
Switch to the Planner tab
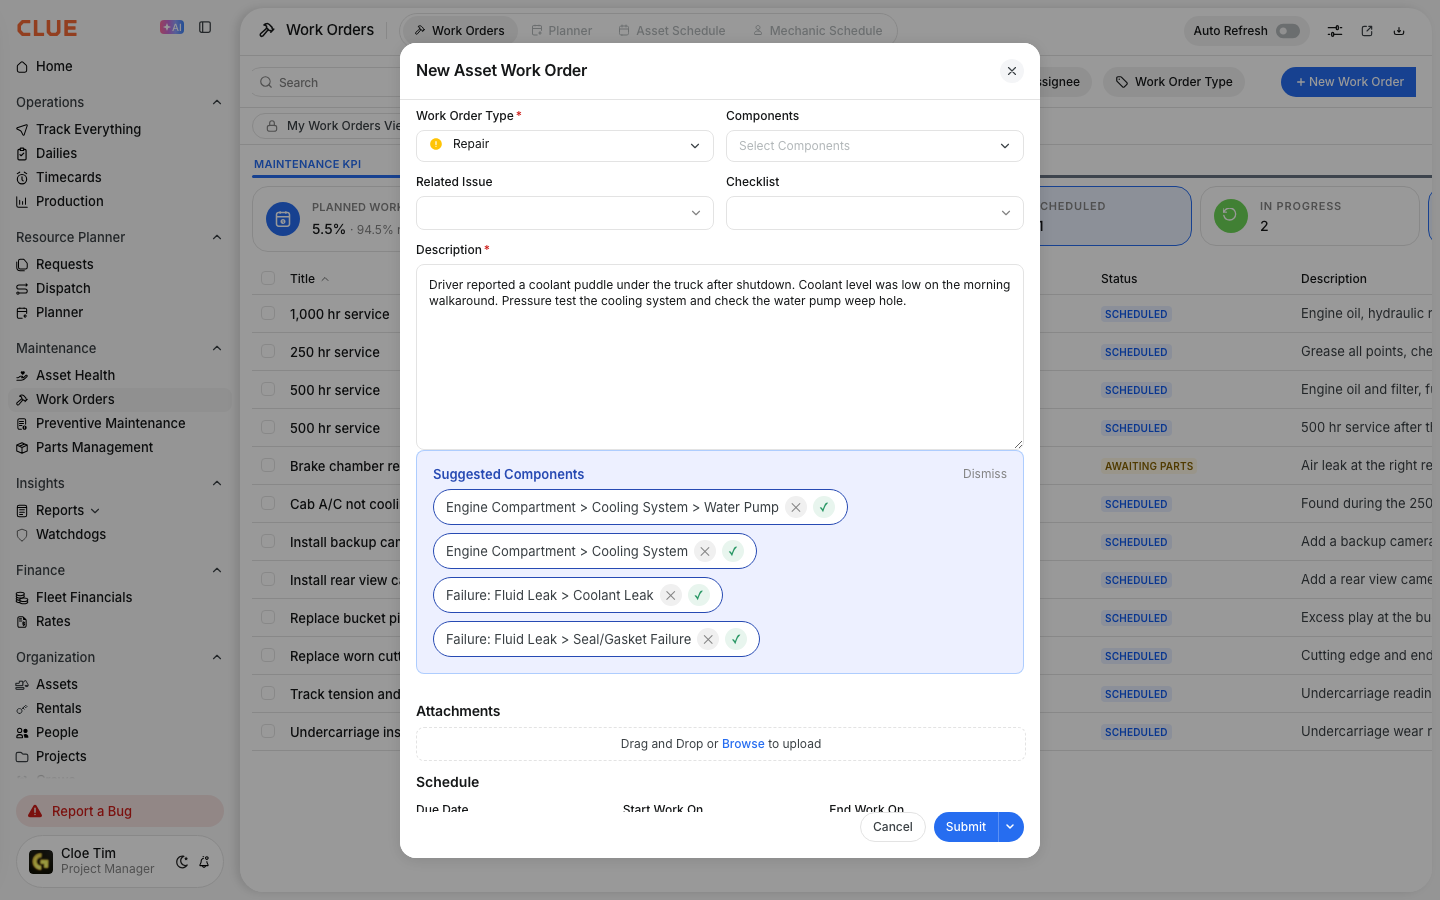[561, 31]
